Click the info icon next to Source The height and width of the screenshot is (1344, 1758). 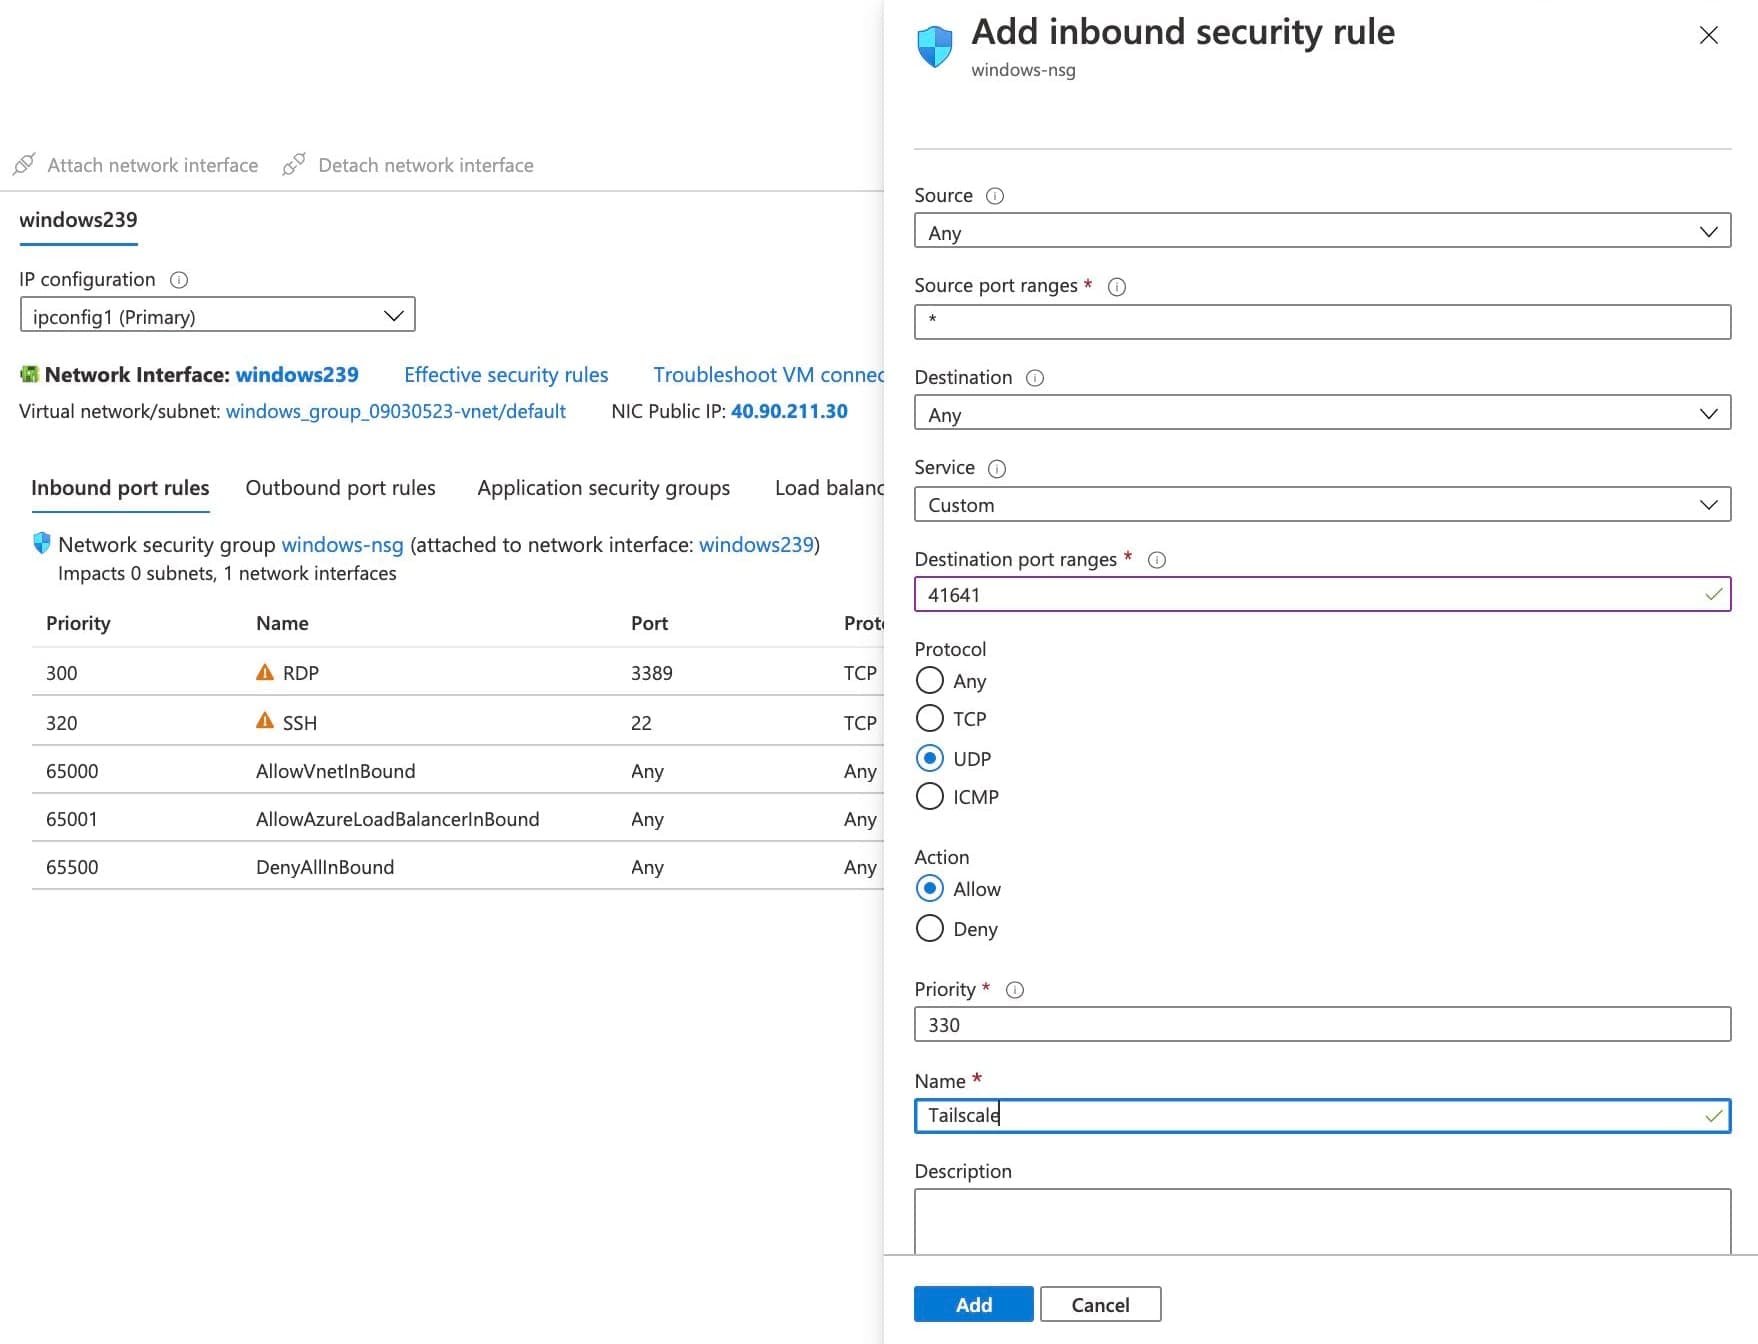[x=995, y=196]
